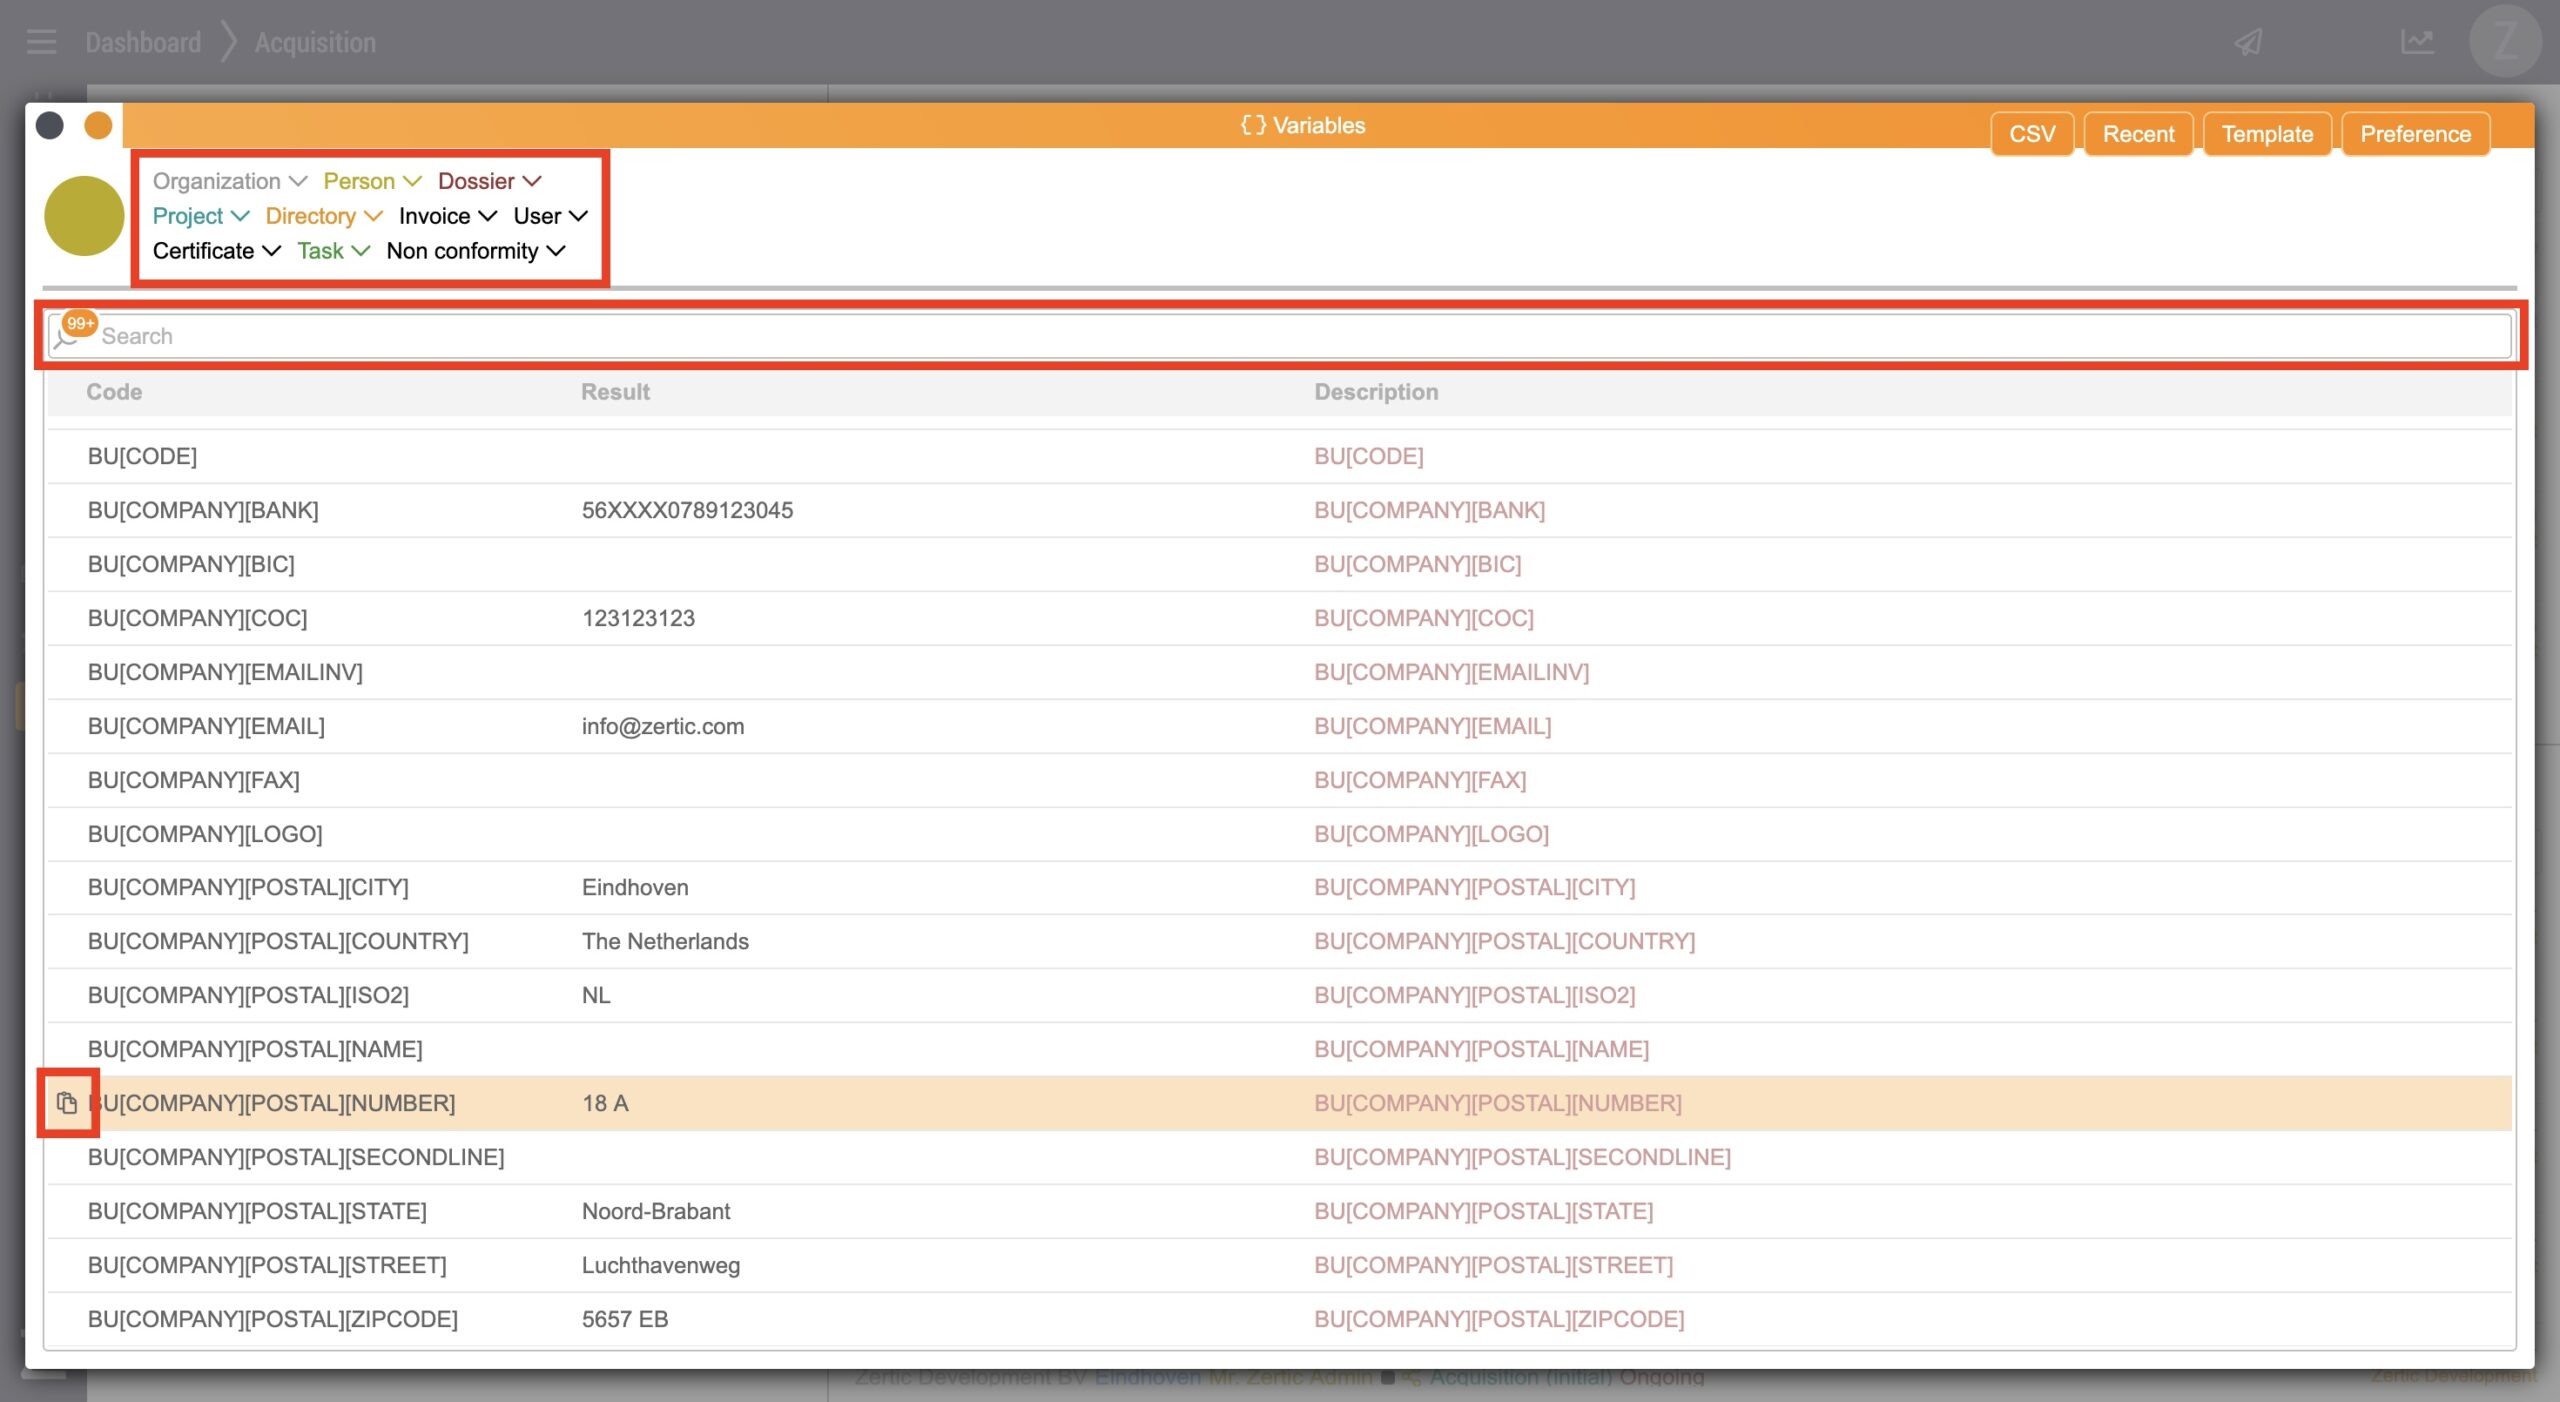The height and width of the screenshot is (1402, 2560).
Task: Click the search magnifier icon with 99+ badge
Action: (67, 336)
